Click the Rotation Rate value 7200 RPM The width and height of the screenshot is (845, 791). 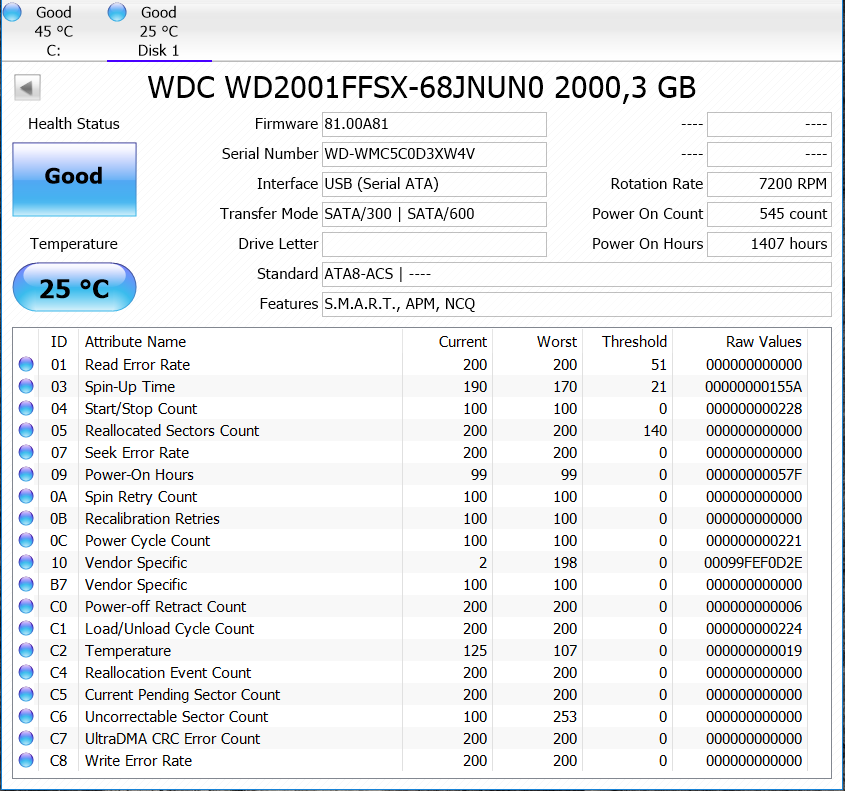[769, 184]
